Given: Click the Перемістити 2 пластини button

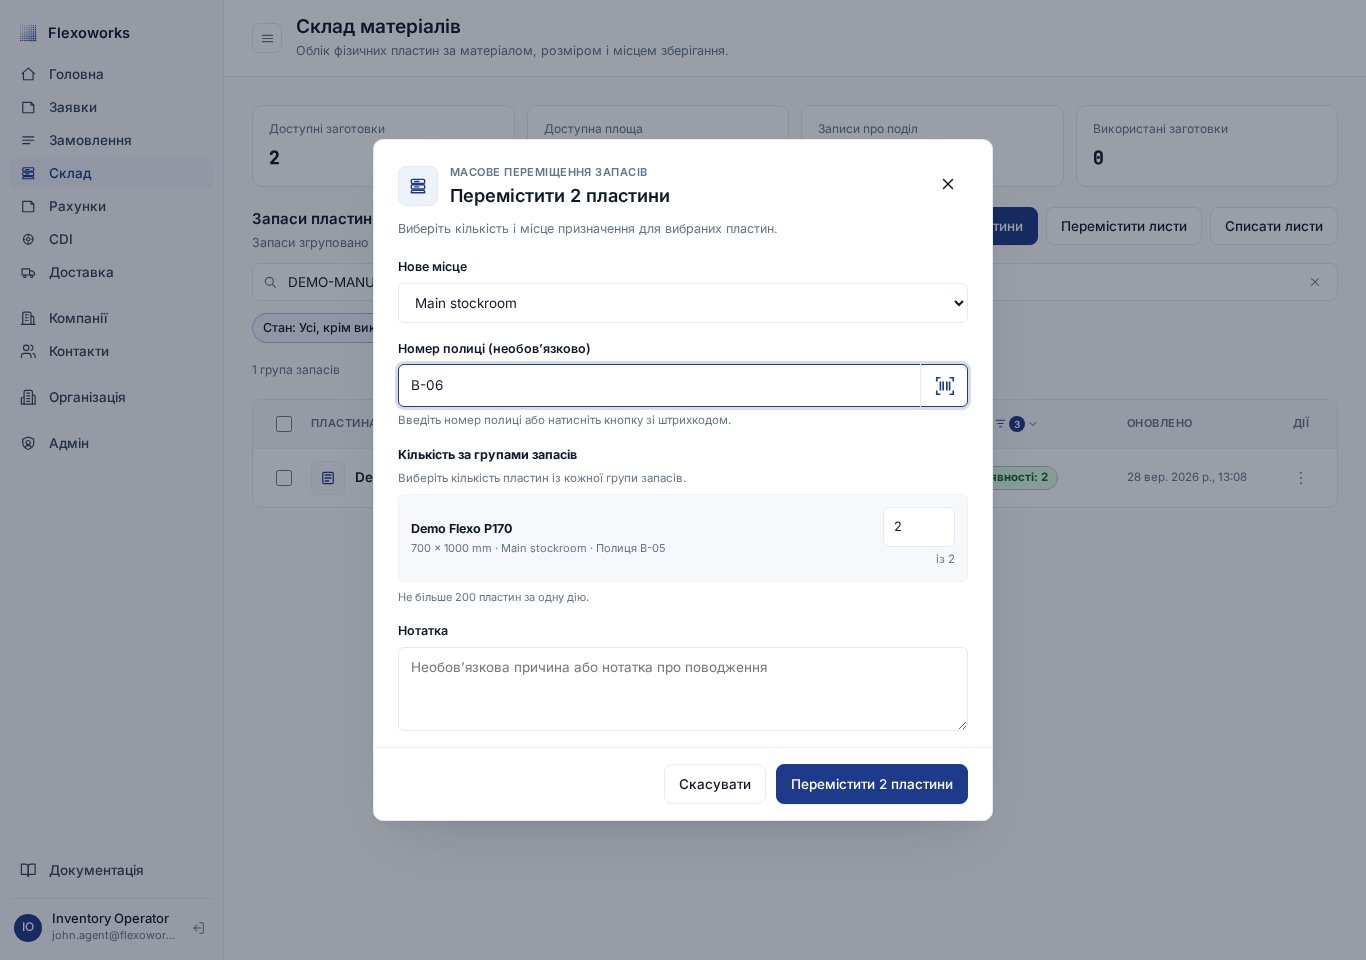Looking at the screenshot, I should tap(872, 784).
